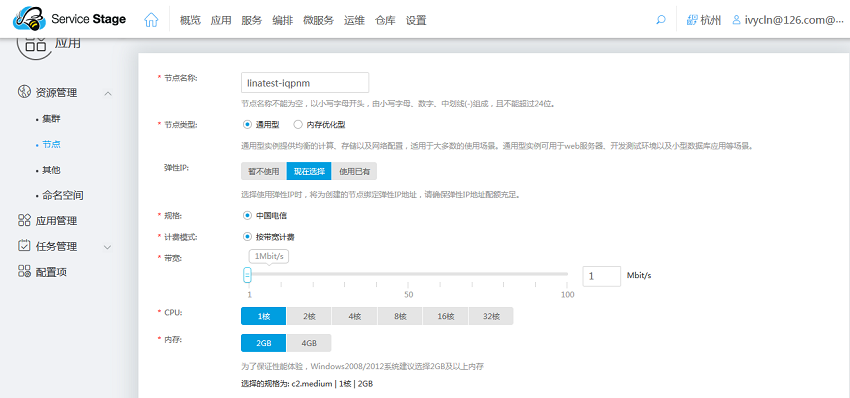
Task: Select the 1核 CPU option
Action: tap(263, 316)
